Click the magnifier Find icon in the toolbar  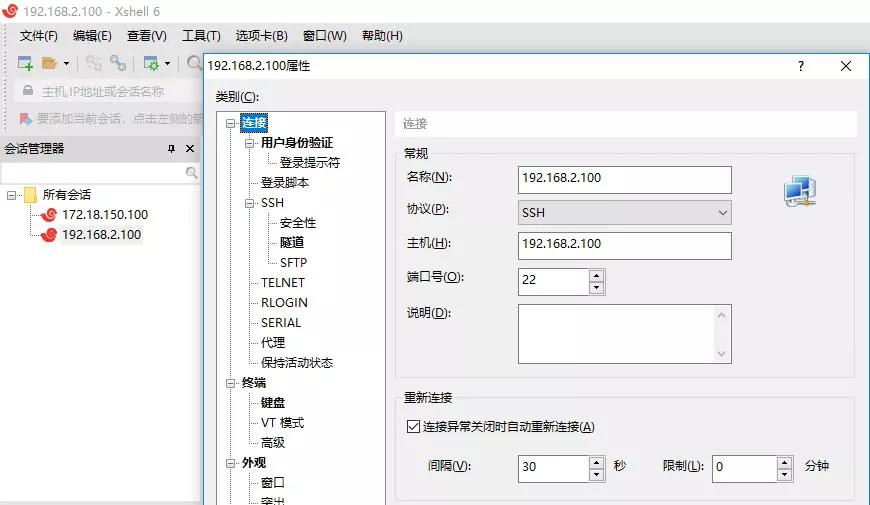pos(194,63)
